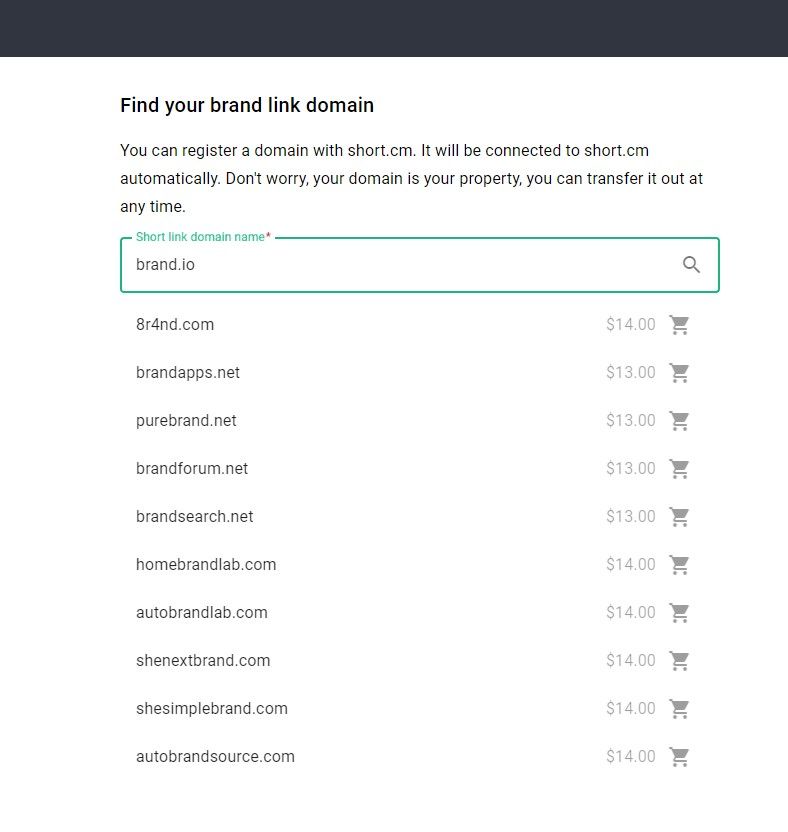The width and height of the screenshot is (788, 832).
Task: Open the purebrand.net listing
Action: pos(185,420)
